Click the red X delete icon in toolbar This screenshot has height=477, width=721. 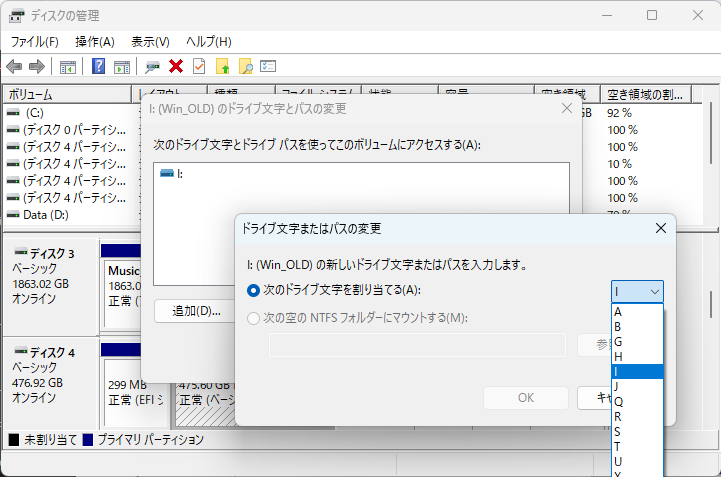click(x=176, y=67)
